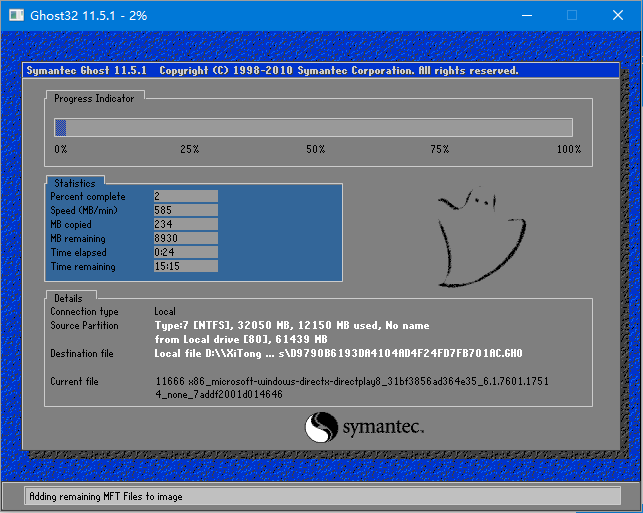Minimize the Ghost32 window
The width and height of the screenshot is (643, 513).
[524, 15]
